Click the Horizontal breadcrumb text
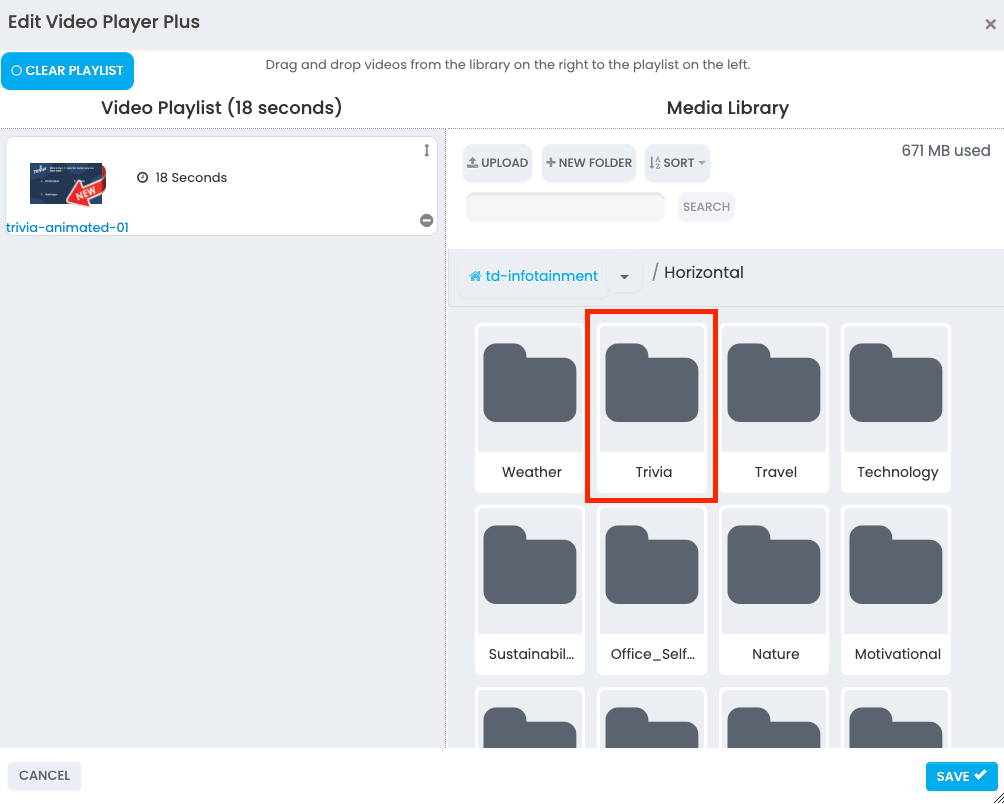 (x=704, y=273)
